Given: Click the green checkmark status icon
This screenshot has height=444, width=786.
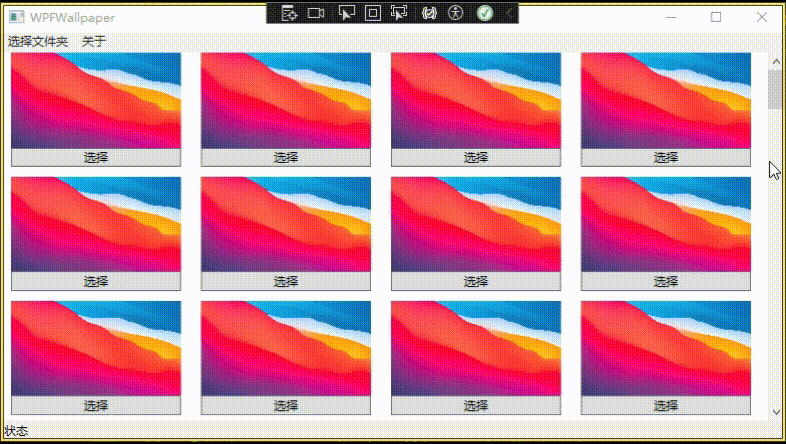Looking at the screenshot, I should pos(485,13).
